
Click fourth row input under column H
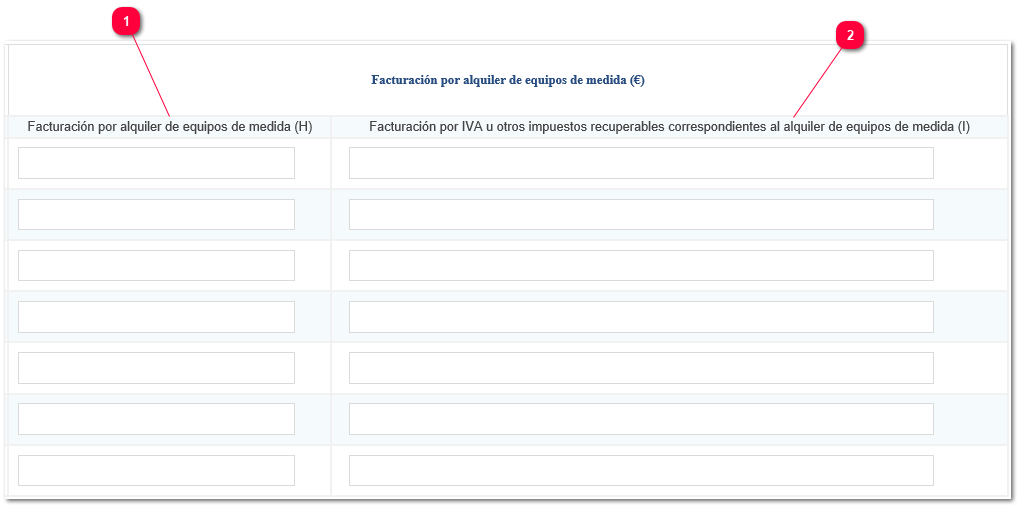(156, 317)
